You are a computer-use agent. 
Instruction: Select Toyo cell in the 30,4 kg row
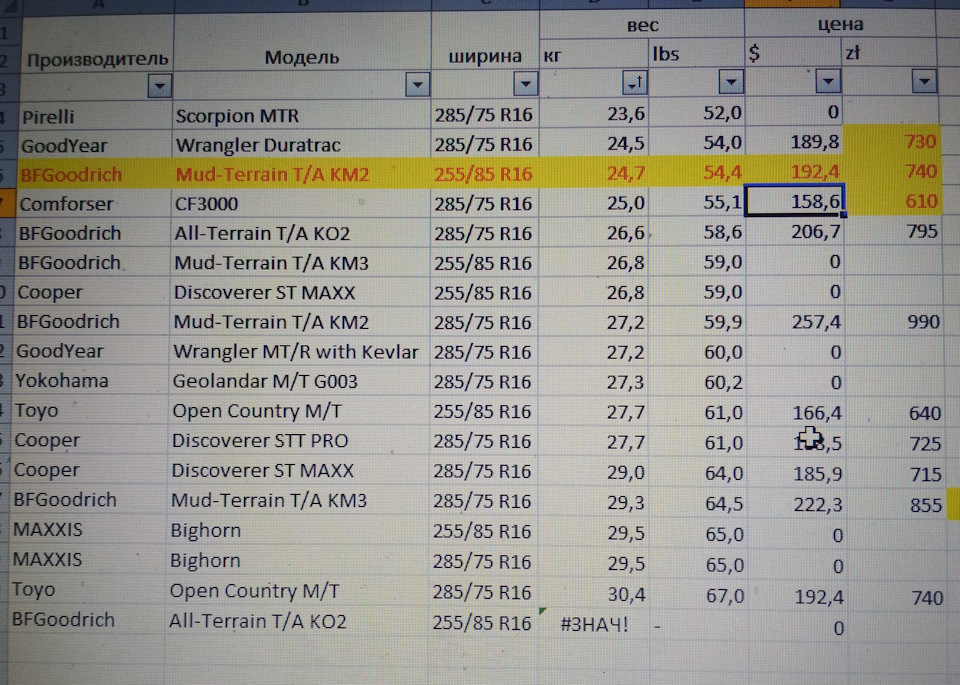click(88, 590)
